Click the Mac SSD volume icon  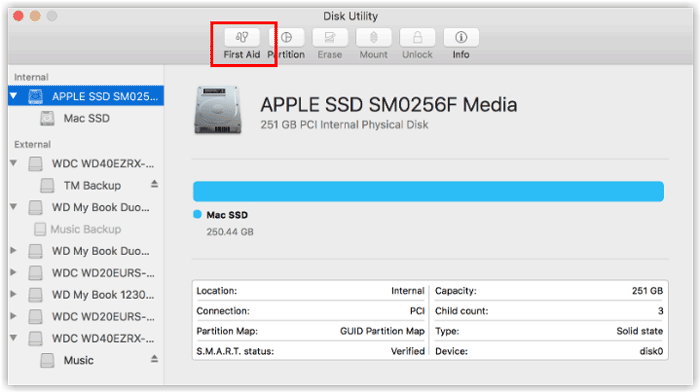click(x=47, y=118)
